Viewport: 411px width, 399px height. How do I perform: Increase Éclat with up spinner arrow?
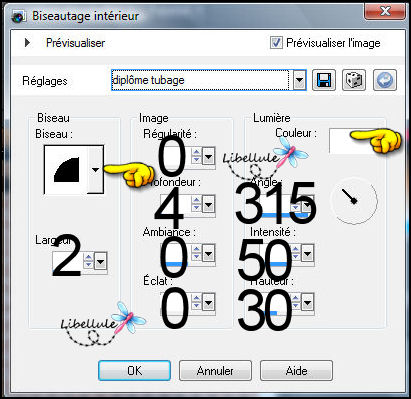tap(196, 299)
